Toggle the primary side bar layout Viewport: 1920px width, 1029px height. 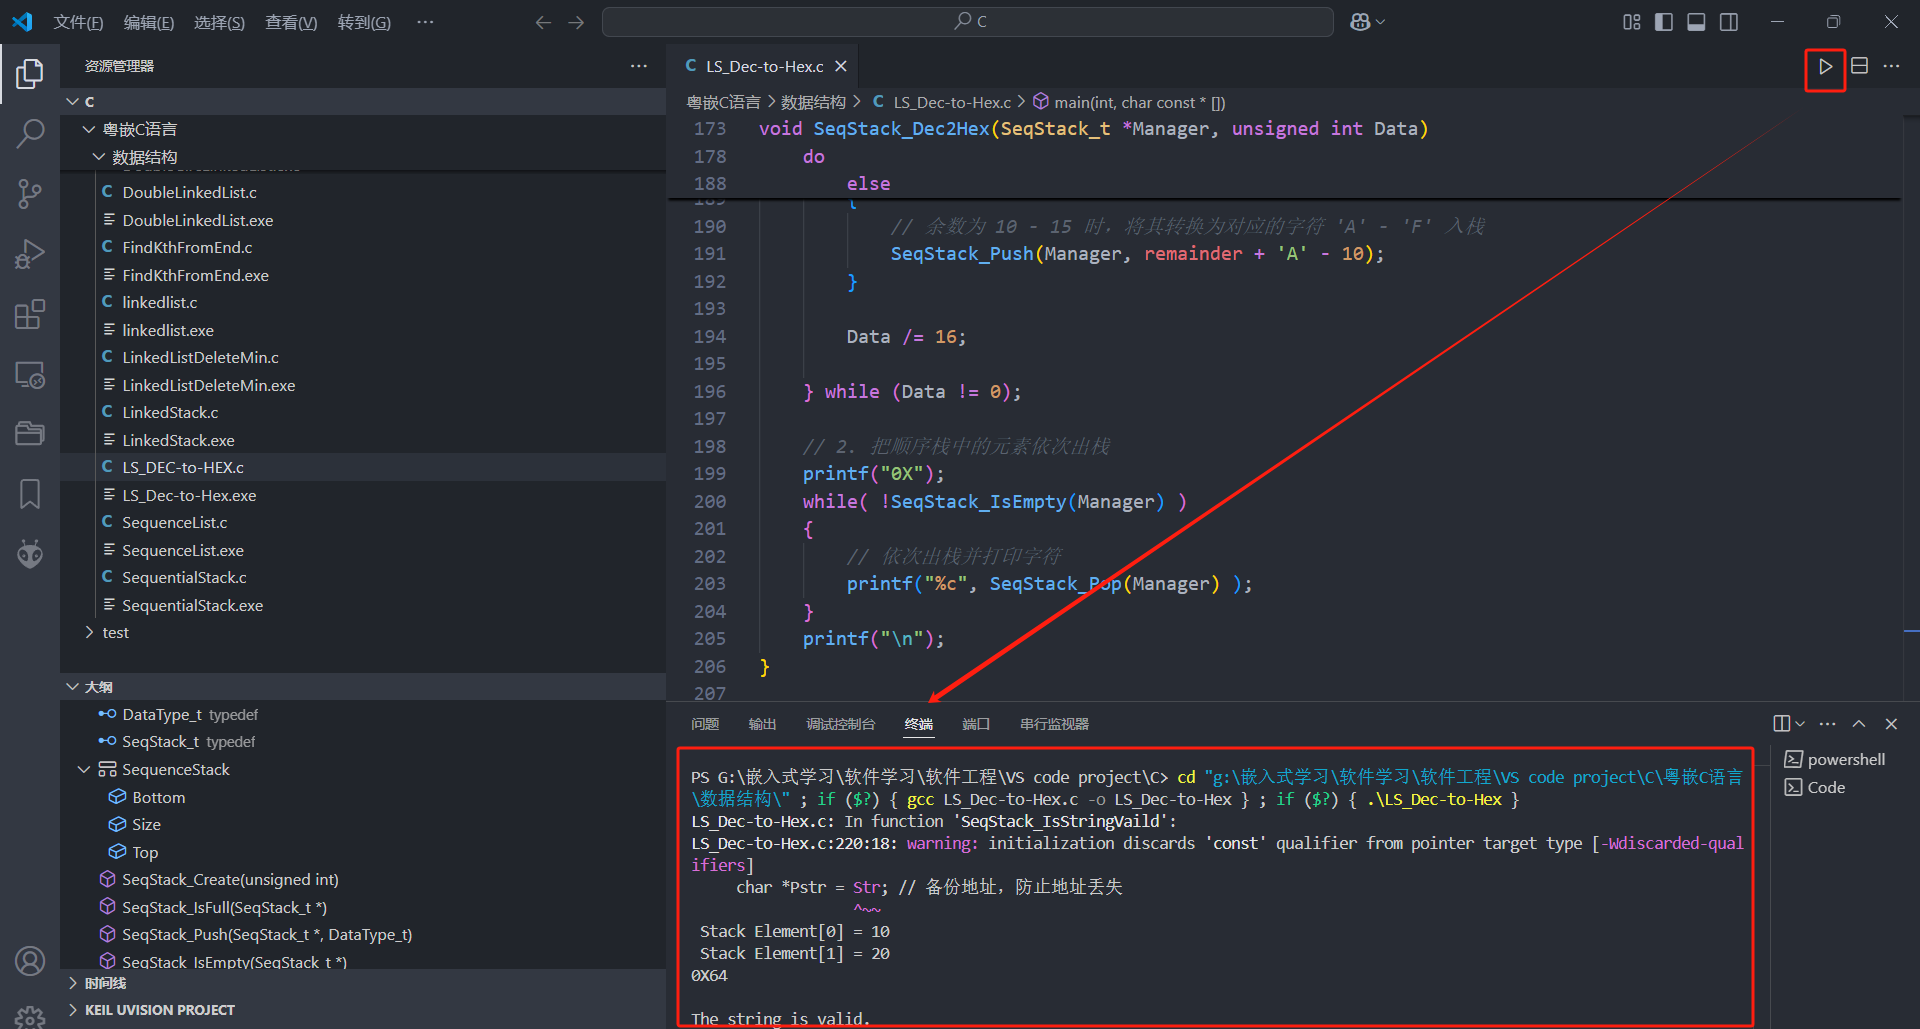coord(1664,22)
